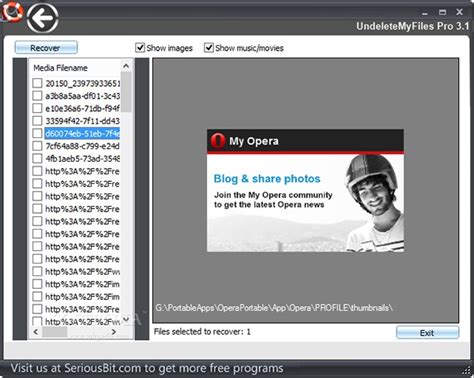Image resolution: width=474 pixels, height=378 pixels.
Task: Click the G:\PortableApps thumbnails path text
Action: (x=274, y=307)
